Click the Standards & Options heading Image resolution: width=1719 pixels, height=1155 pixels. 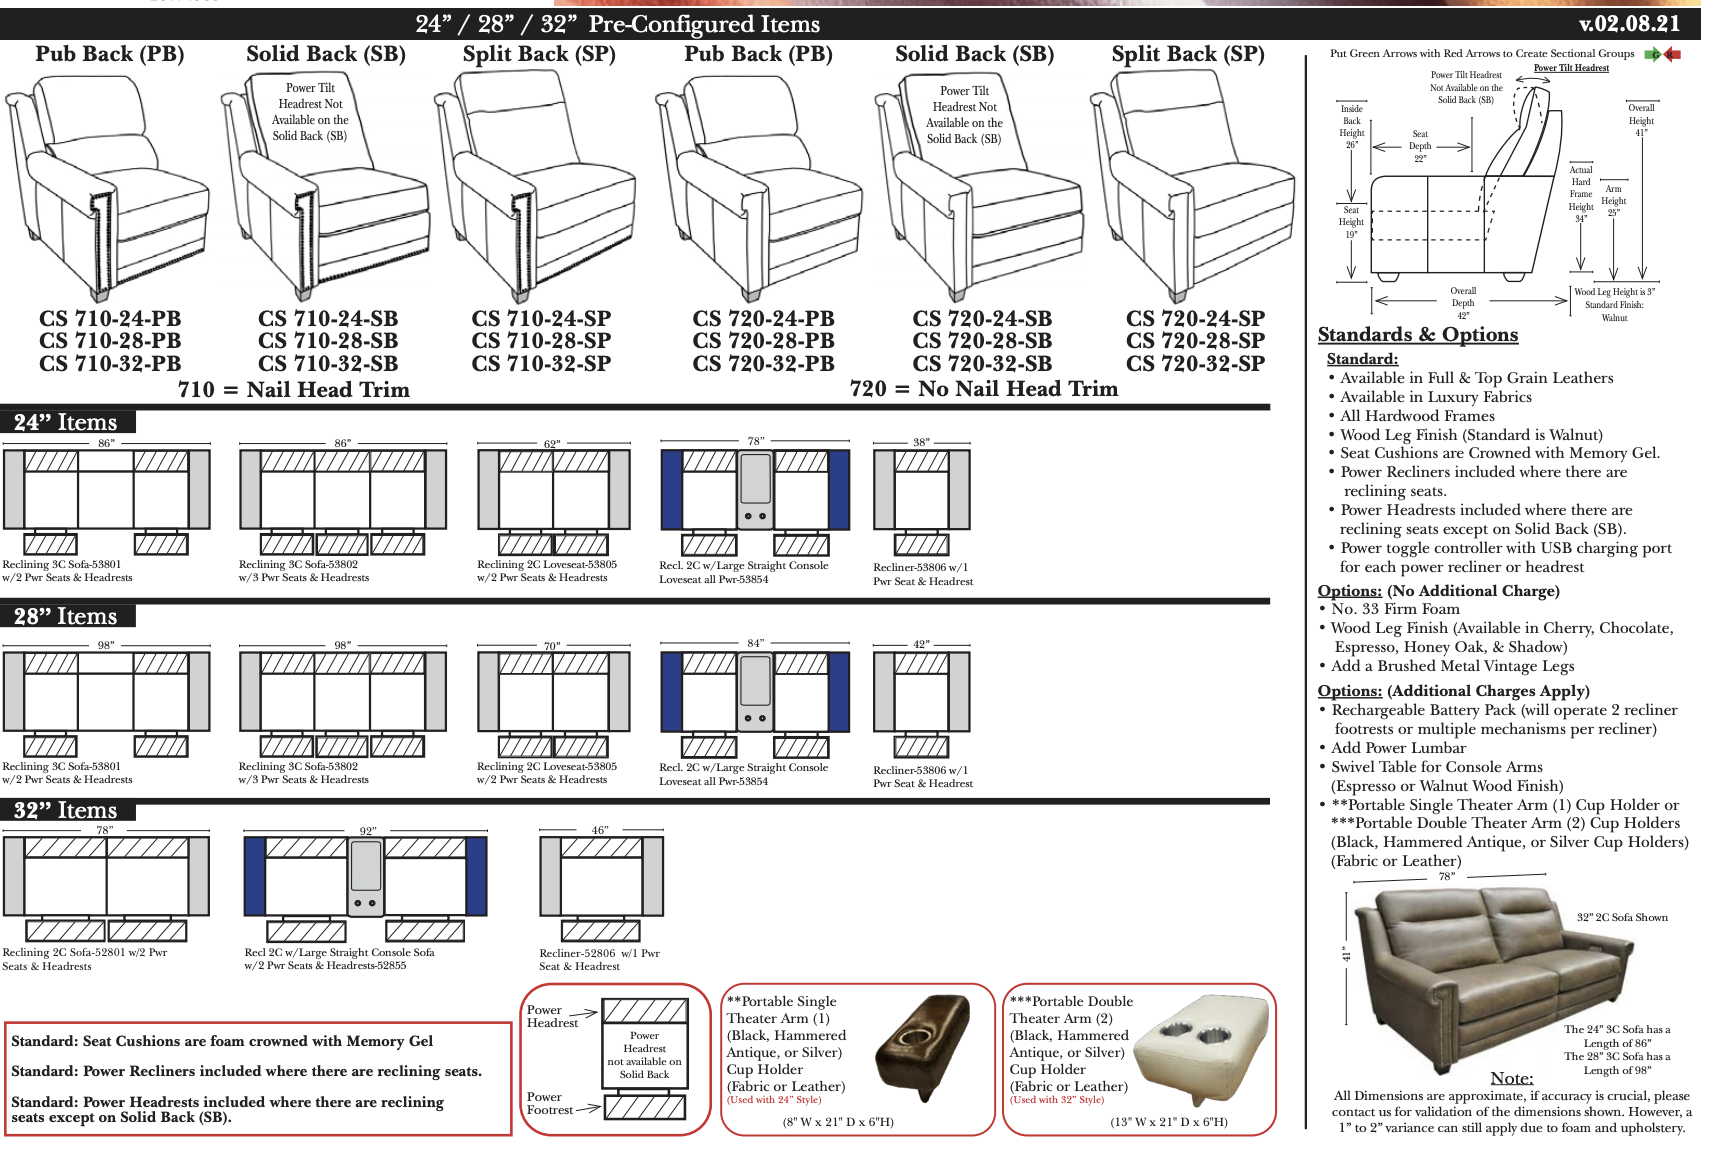[1417, 335]
